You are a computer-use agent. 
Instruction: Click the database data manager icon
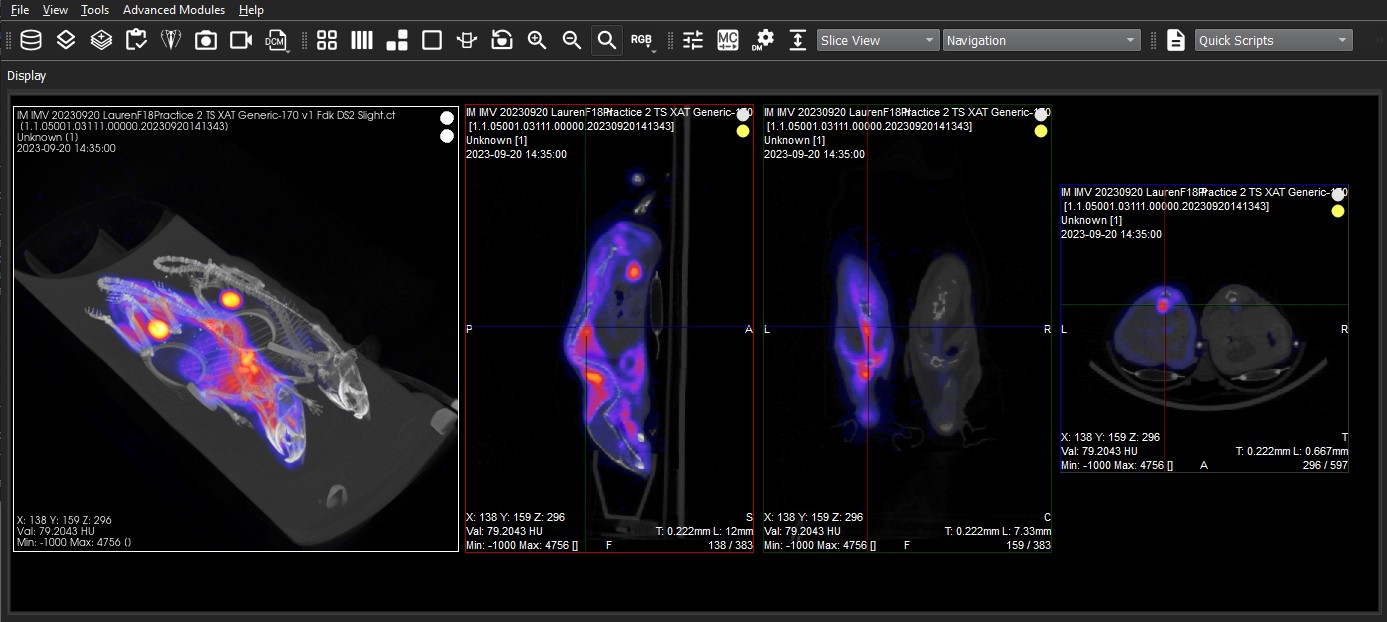pos(31,40)
